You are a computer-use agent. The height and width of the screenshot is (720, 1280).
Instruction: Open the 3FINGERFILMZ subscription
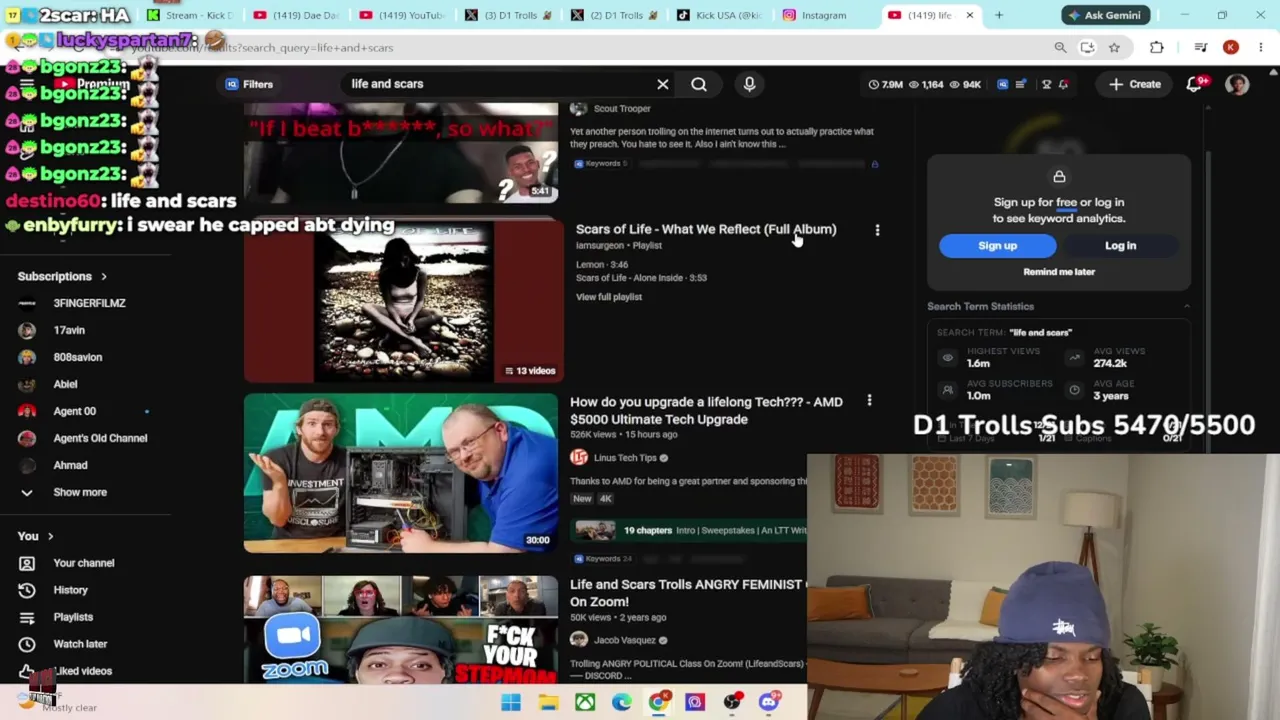pos(89,303)
